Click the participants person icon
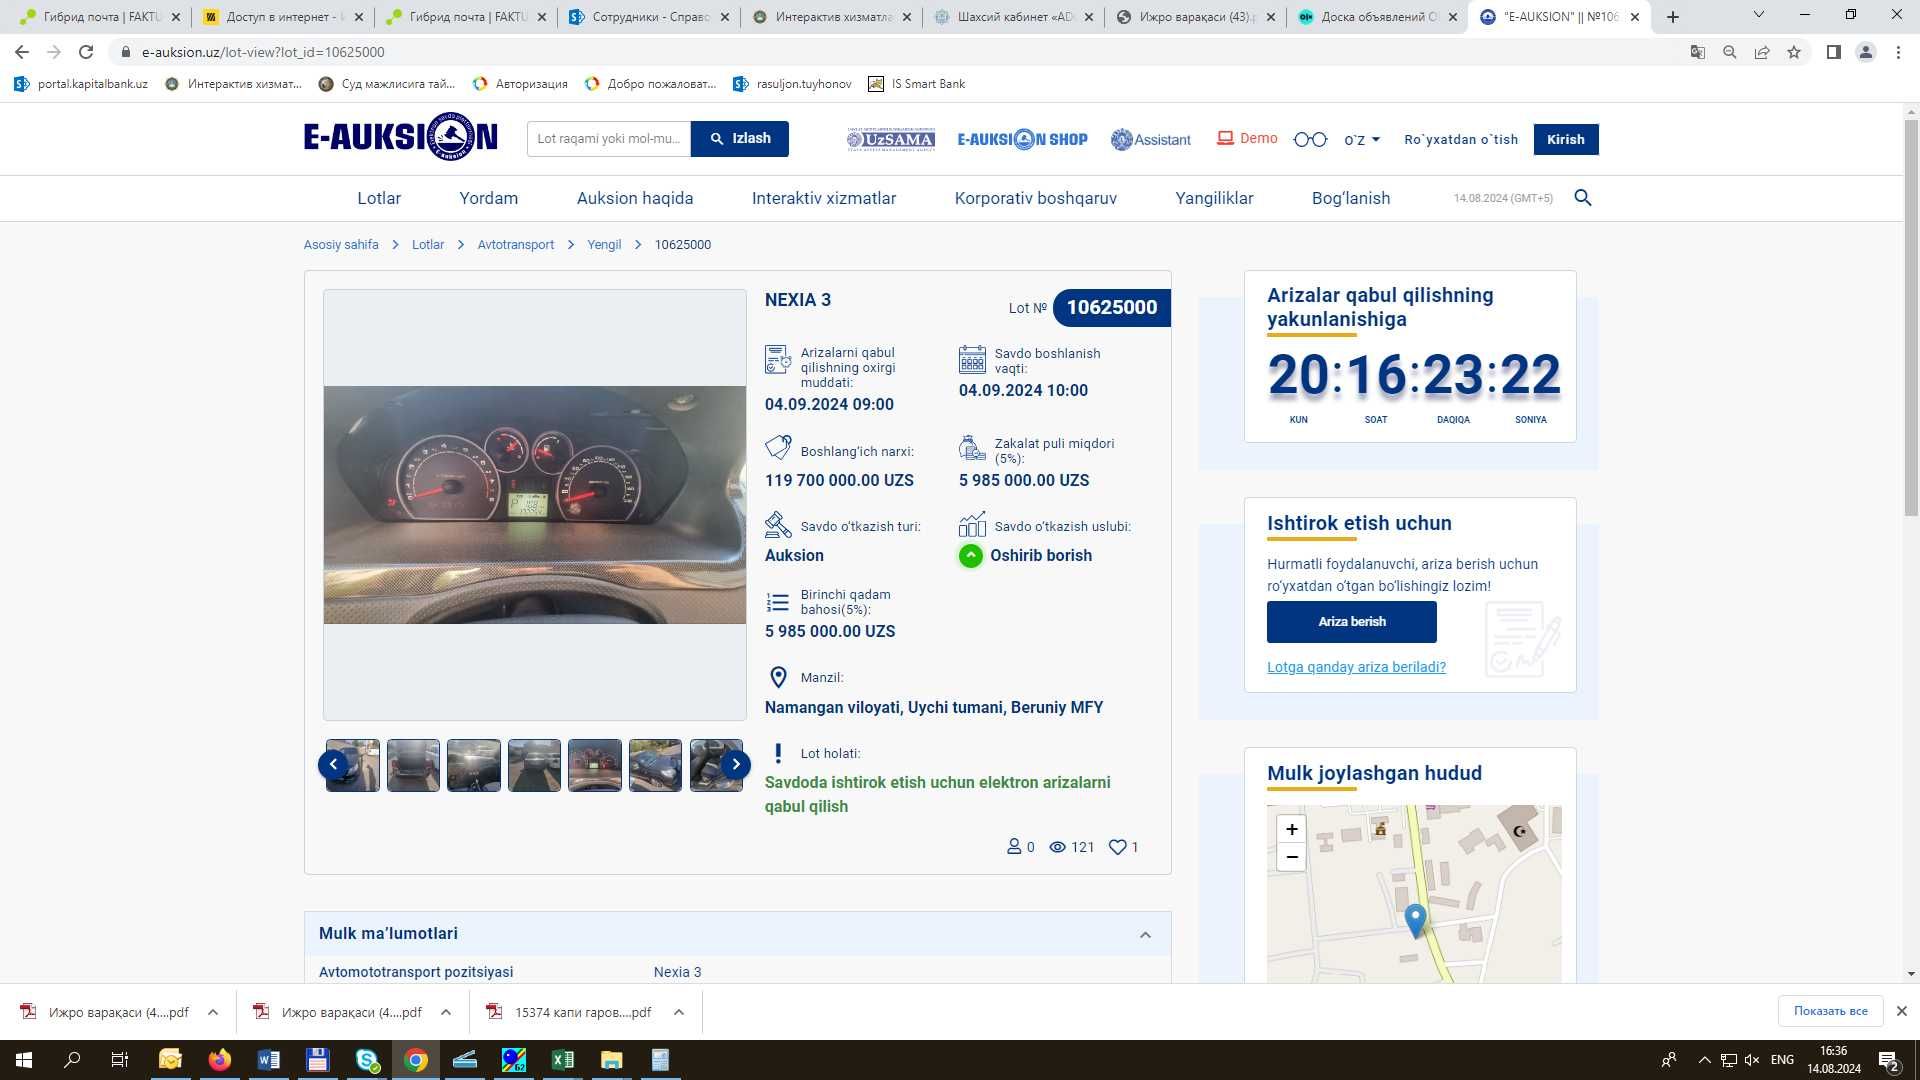This screenshot has width=1920, height=1080. (1014, 847)
